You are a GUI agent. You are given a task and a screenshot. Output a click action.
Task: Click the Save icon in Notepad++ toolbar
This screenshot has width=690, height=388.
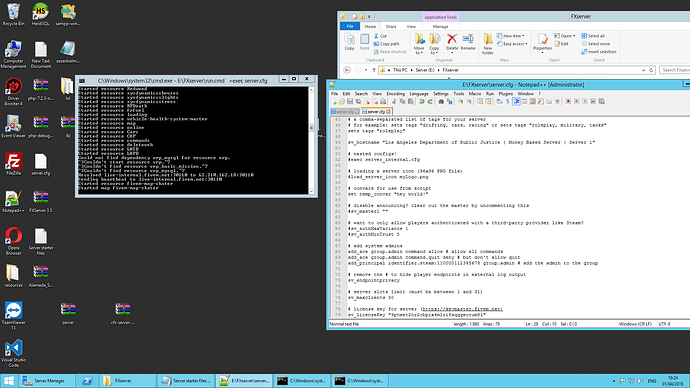pyautogui.click(x=350, y=102)
